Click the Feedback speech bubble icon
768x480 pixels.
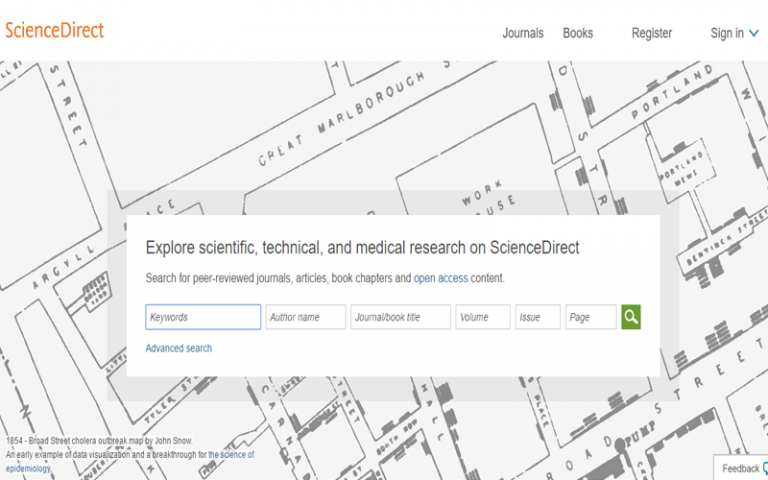tap(764, 468)
